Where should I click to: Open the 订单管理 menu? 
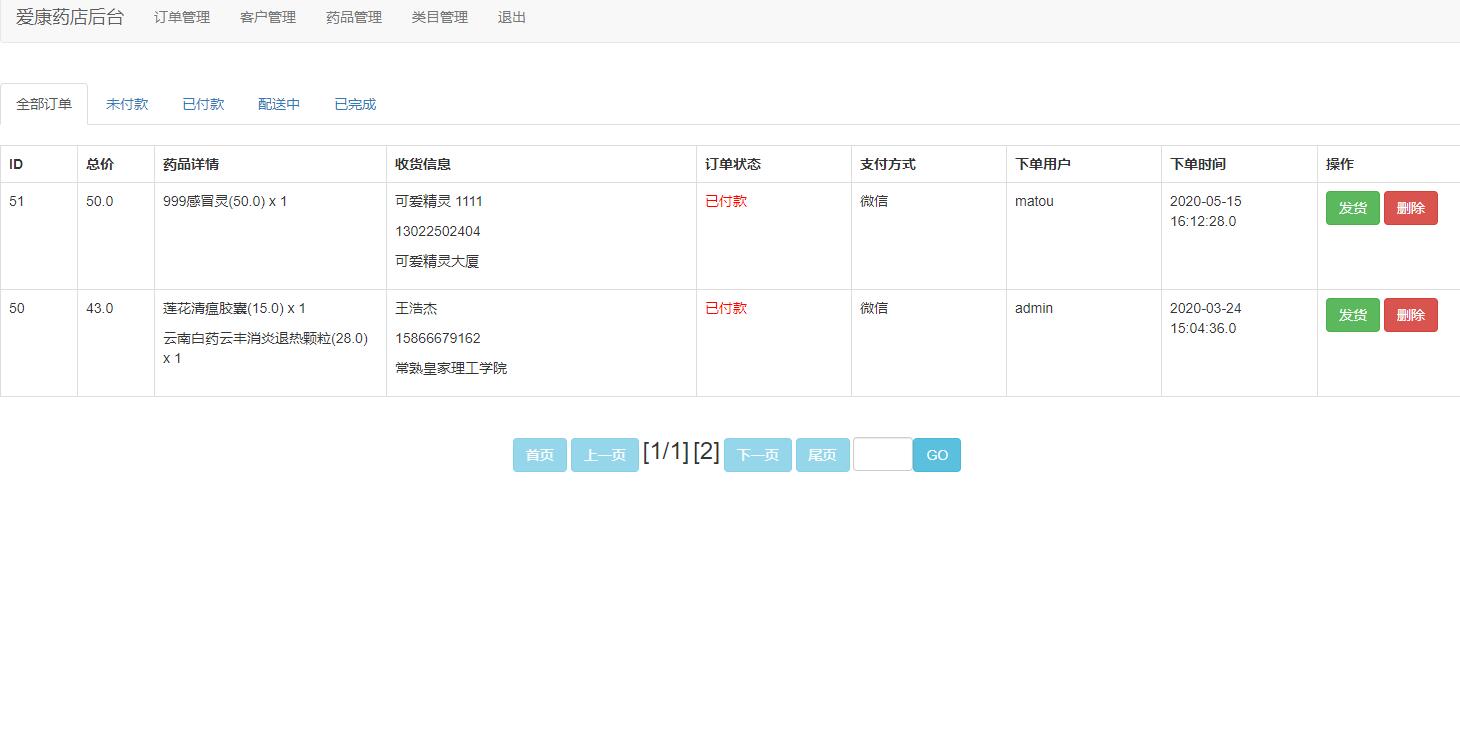click(181, 17)
